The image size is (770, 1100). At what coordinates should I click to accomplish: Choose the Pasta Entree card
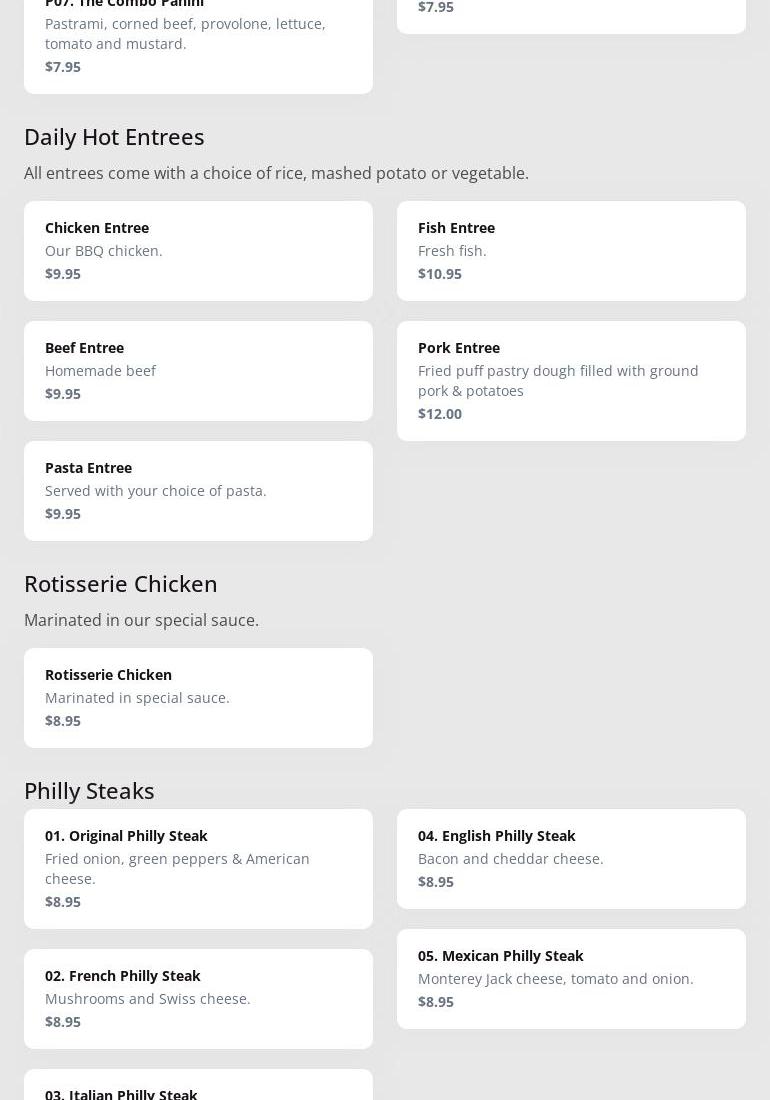[198, 491]
